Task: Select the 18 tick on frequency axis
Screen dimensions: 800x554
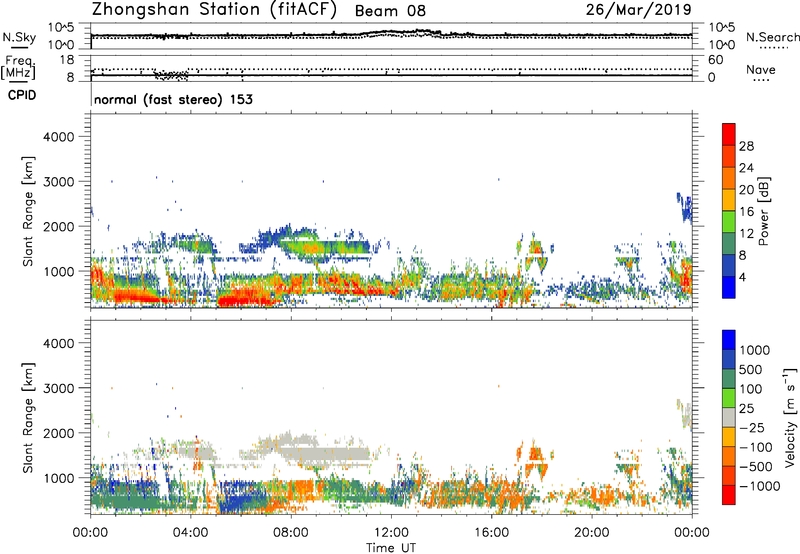Action: tap(67, 60)
